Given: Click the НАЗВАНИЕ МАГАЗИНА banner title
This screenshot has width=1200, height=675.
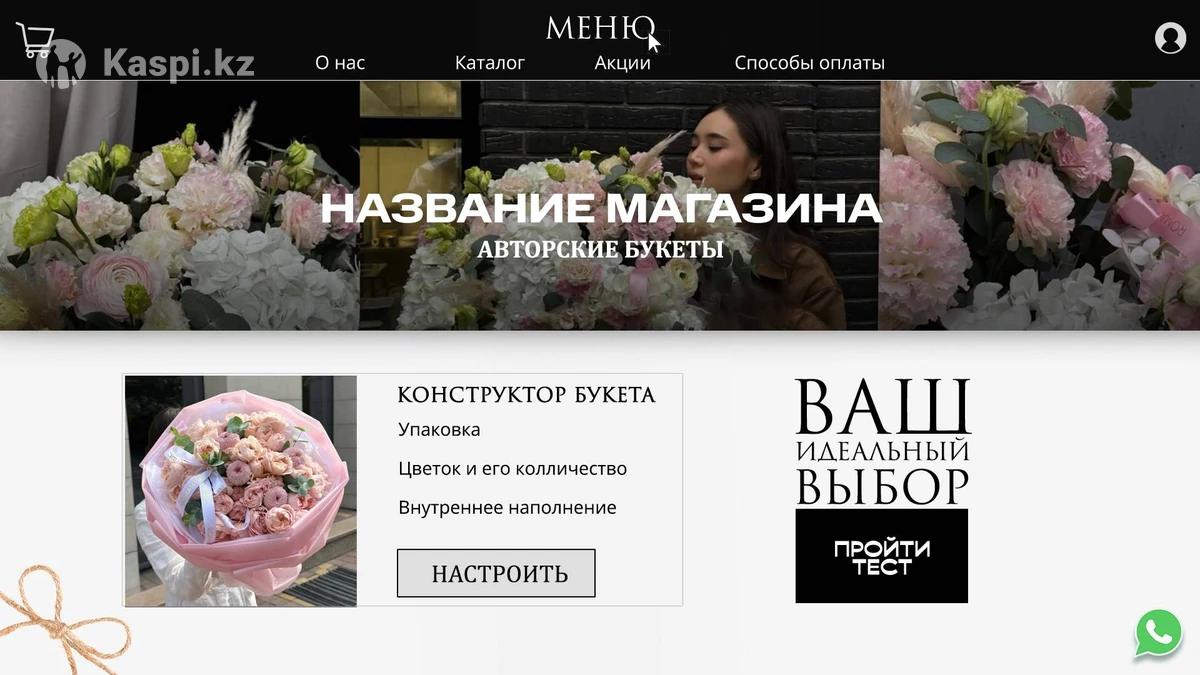Looking at the screenshot, I should [x=601, y=209].
